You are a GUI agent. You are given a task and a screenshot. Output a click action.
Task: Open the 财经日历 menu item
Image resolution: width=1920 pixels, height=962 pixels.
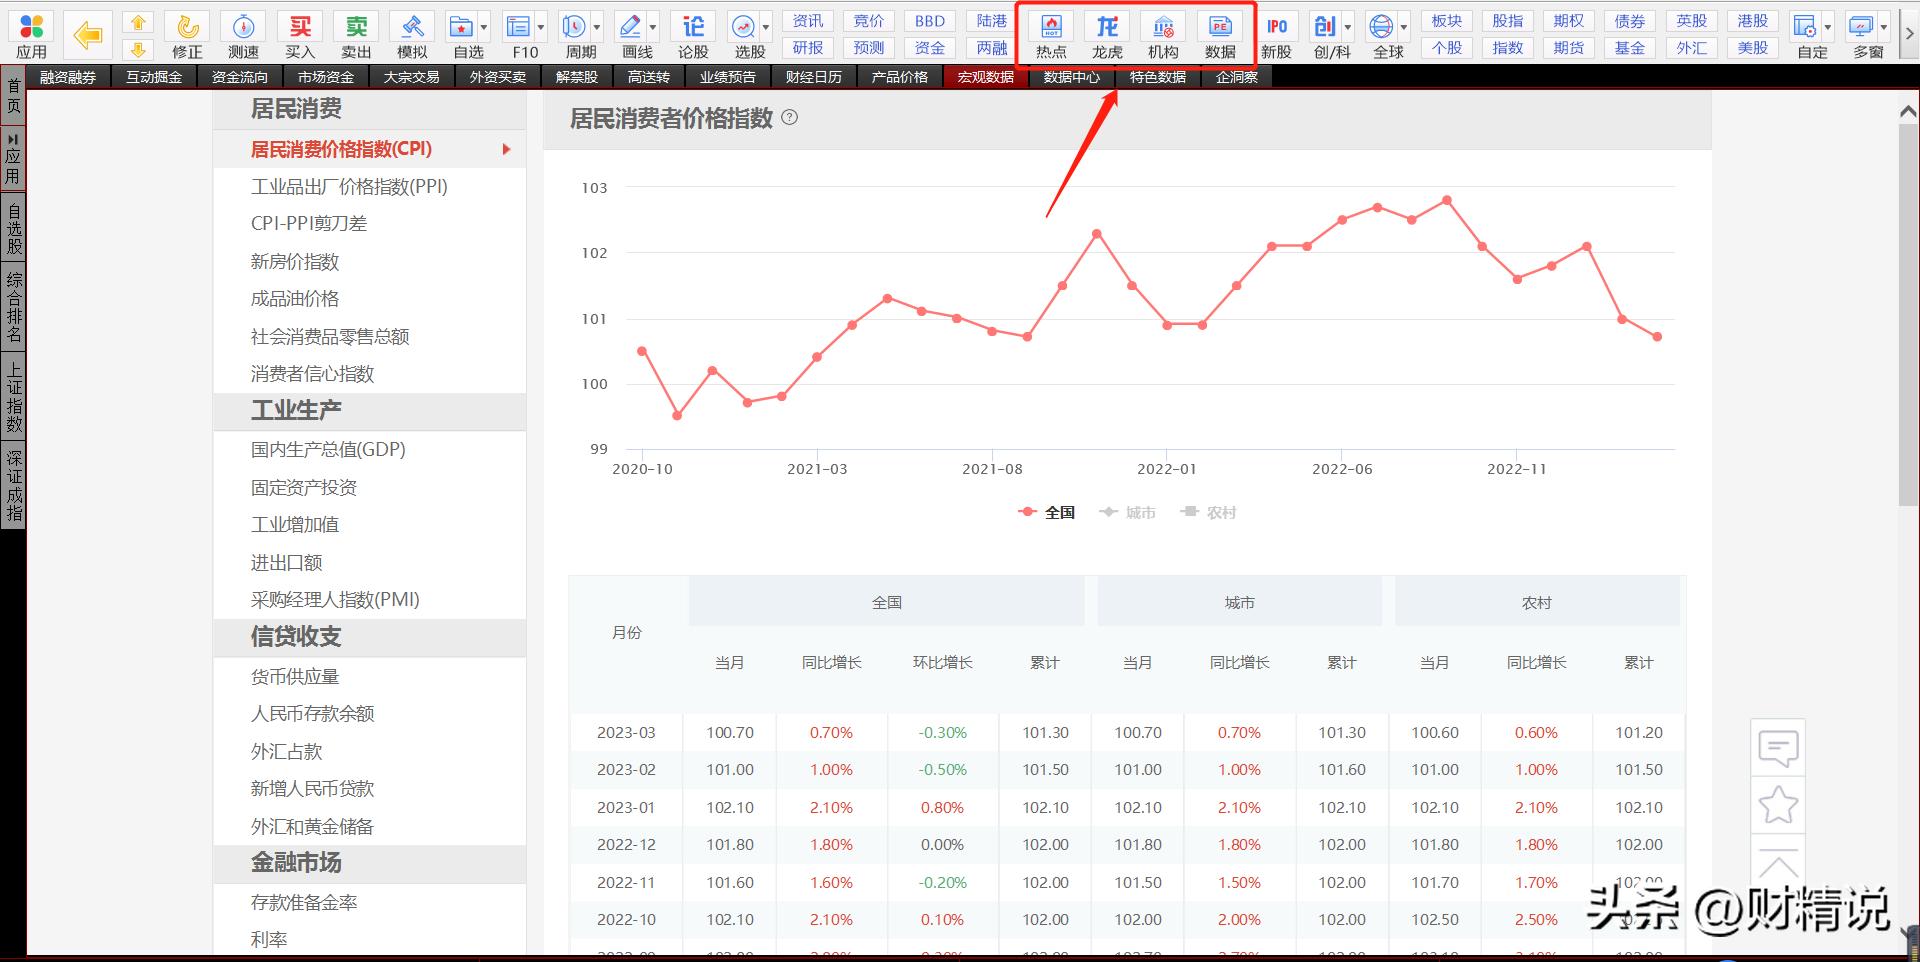[x=813, y=76]
